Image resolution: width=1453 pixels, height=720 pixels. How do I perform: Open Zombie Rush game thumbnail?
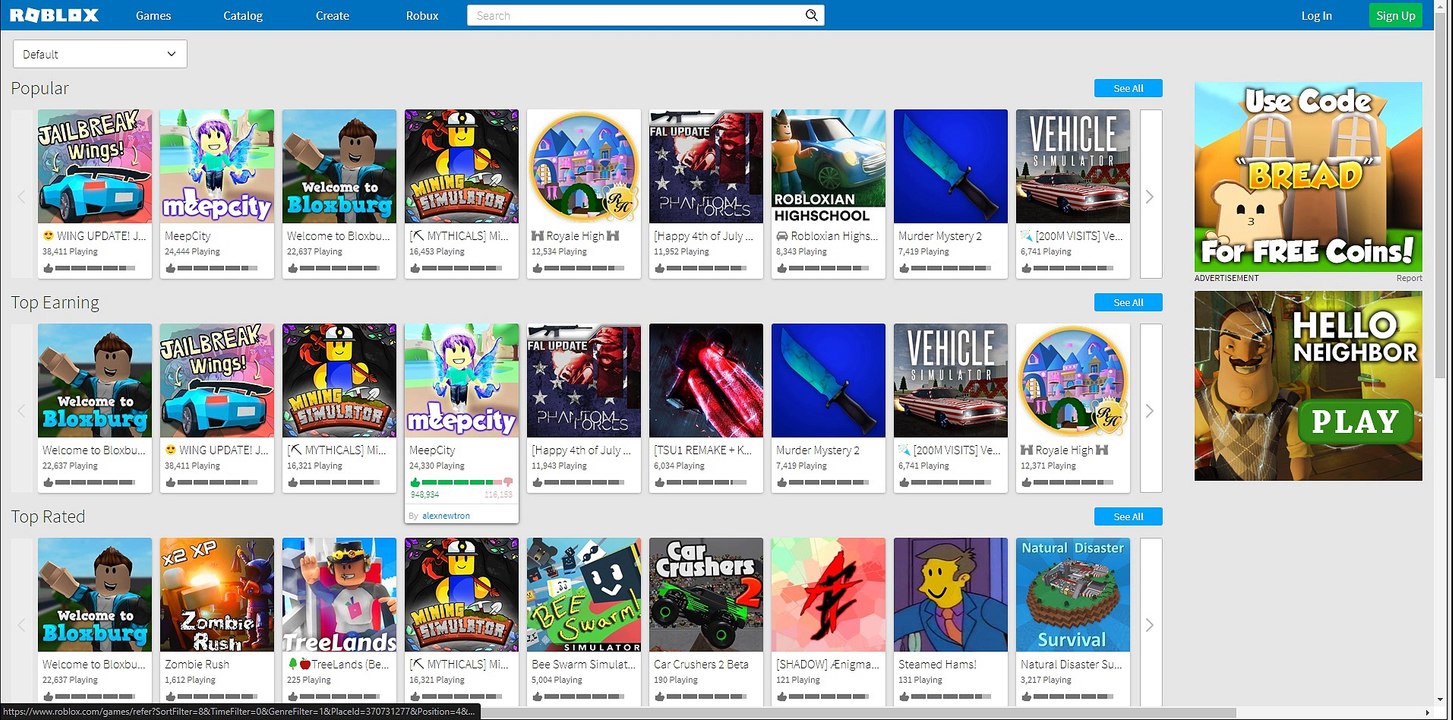pyautogui.click(x=217, y=594)
